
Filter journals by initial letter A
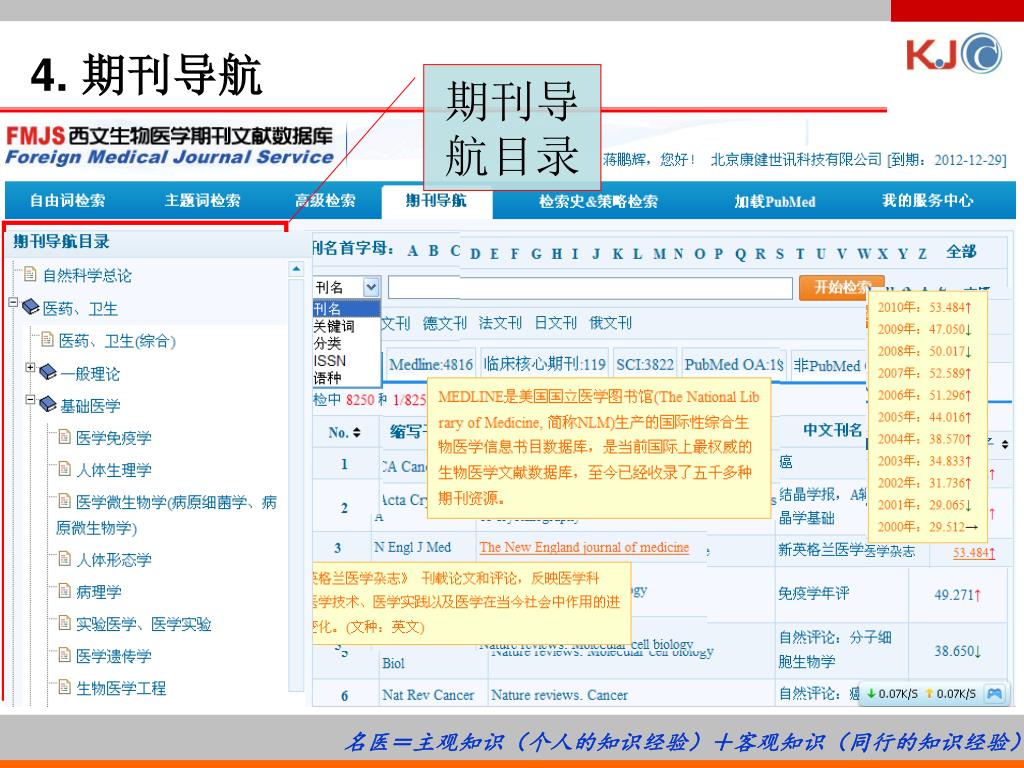tap(413, 252)
